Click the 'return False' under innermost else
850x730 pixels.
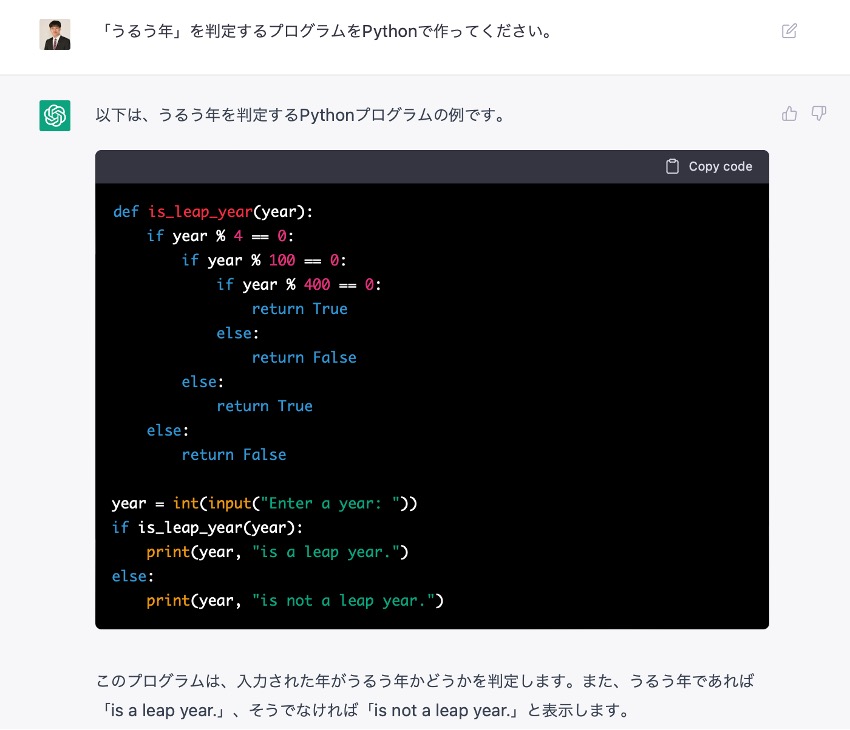tap(304, 358)
